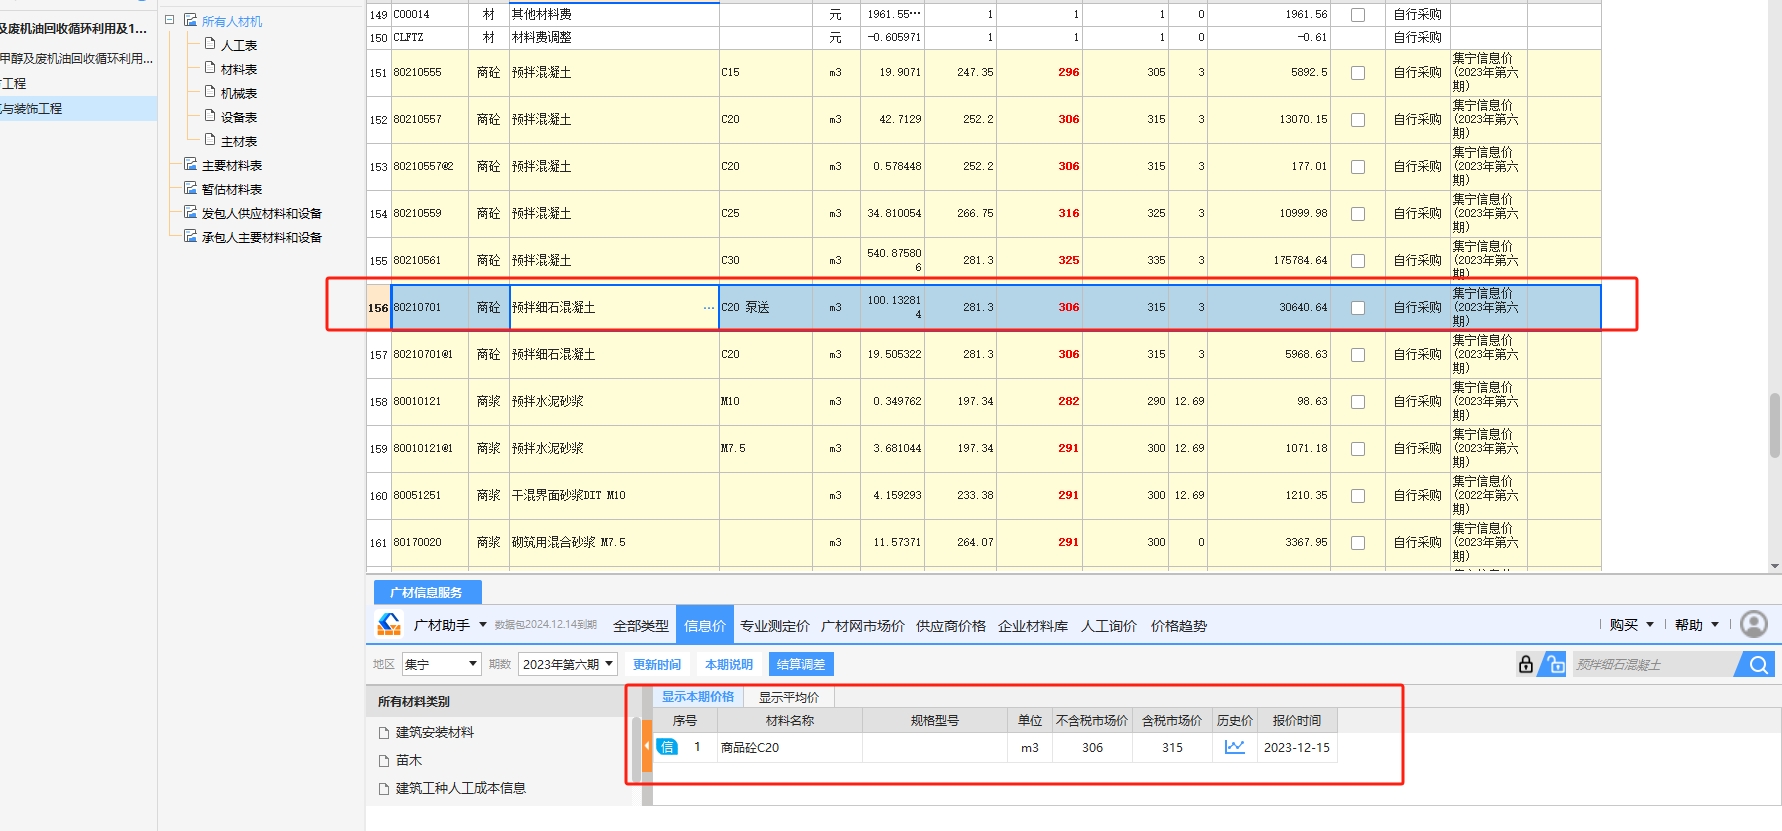This screenshot has height=831, width=1782.
Task: Switch to the 全部类型 tab
Action: click(641, 626)
